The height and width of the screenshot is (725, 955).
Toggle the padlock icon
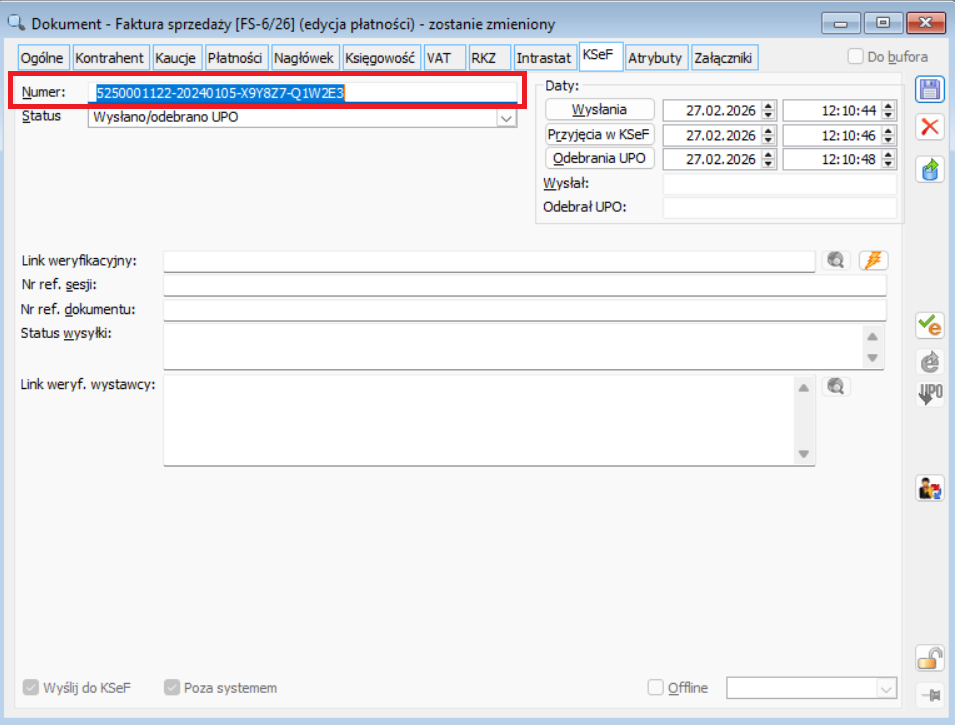point(929,658)
